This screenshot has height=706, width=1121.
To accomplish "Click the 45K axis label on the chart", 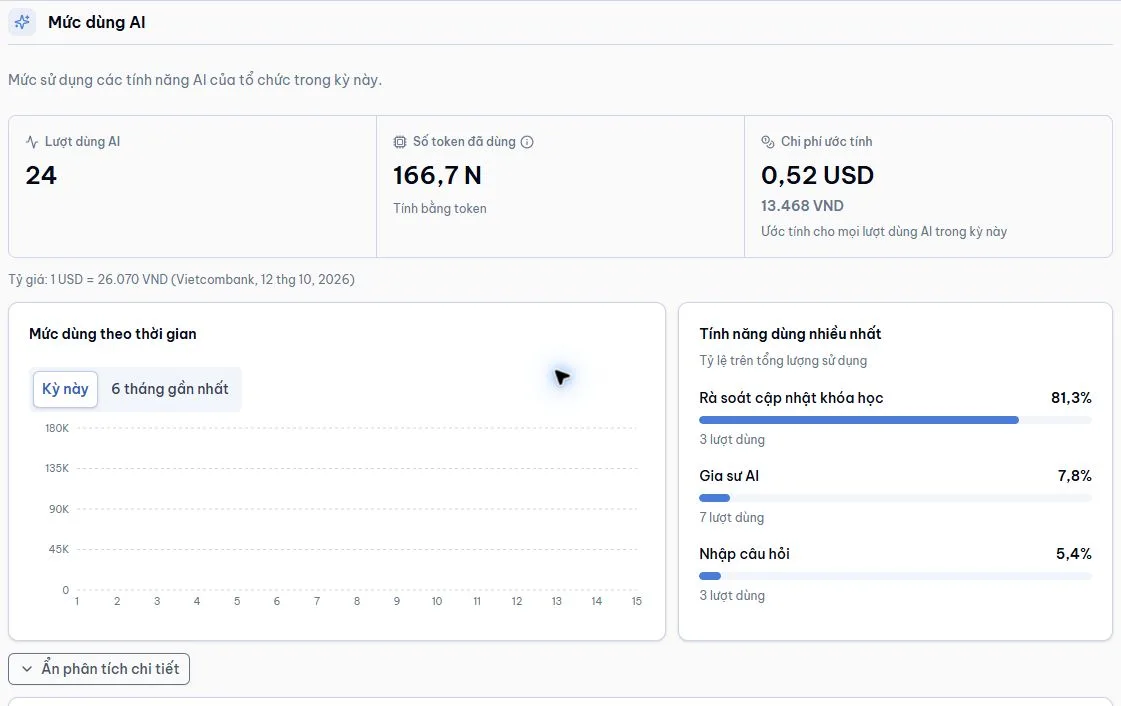I will (x=59, y=549).
